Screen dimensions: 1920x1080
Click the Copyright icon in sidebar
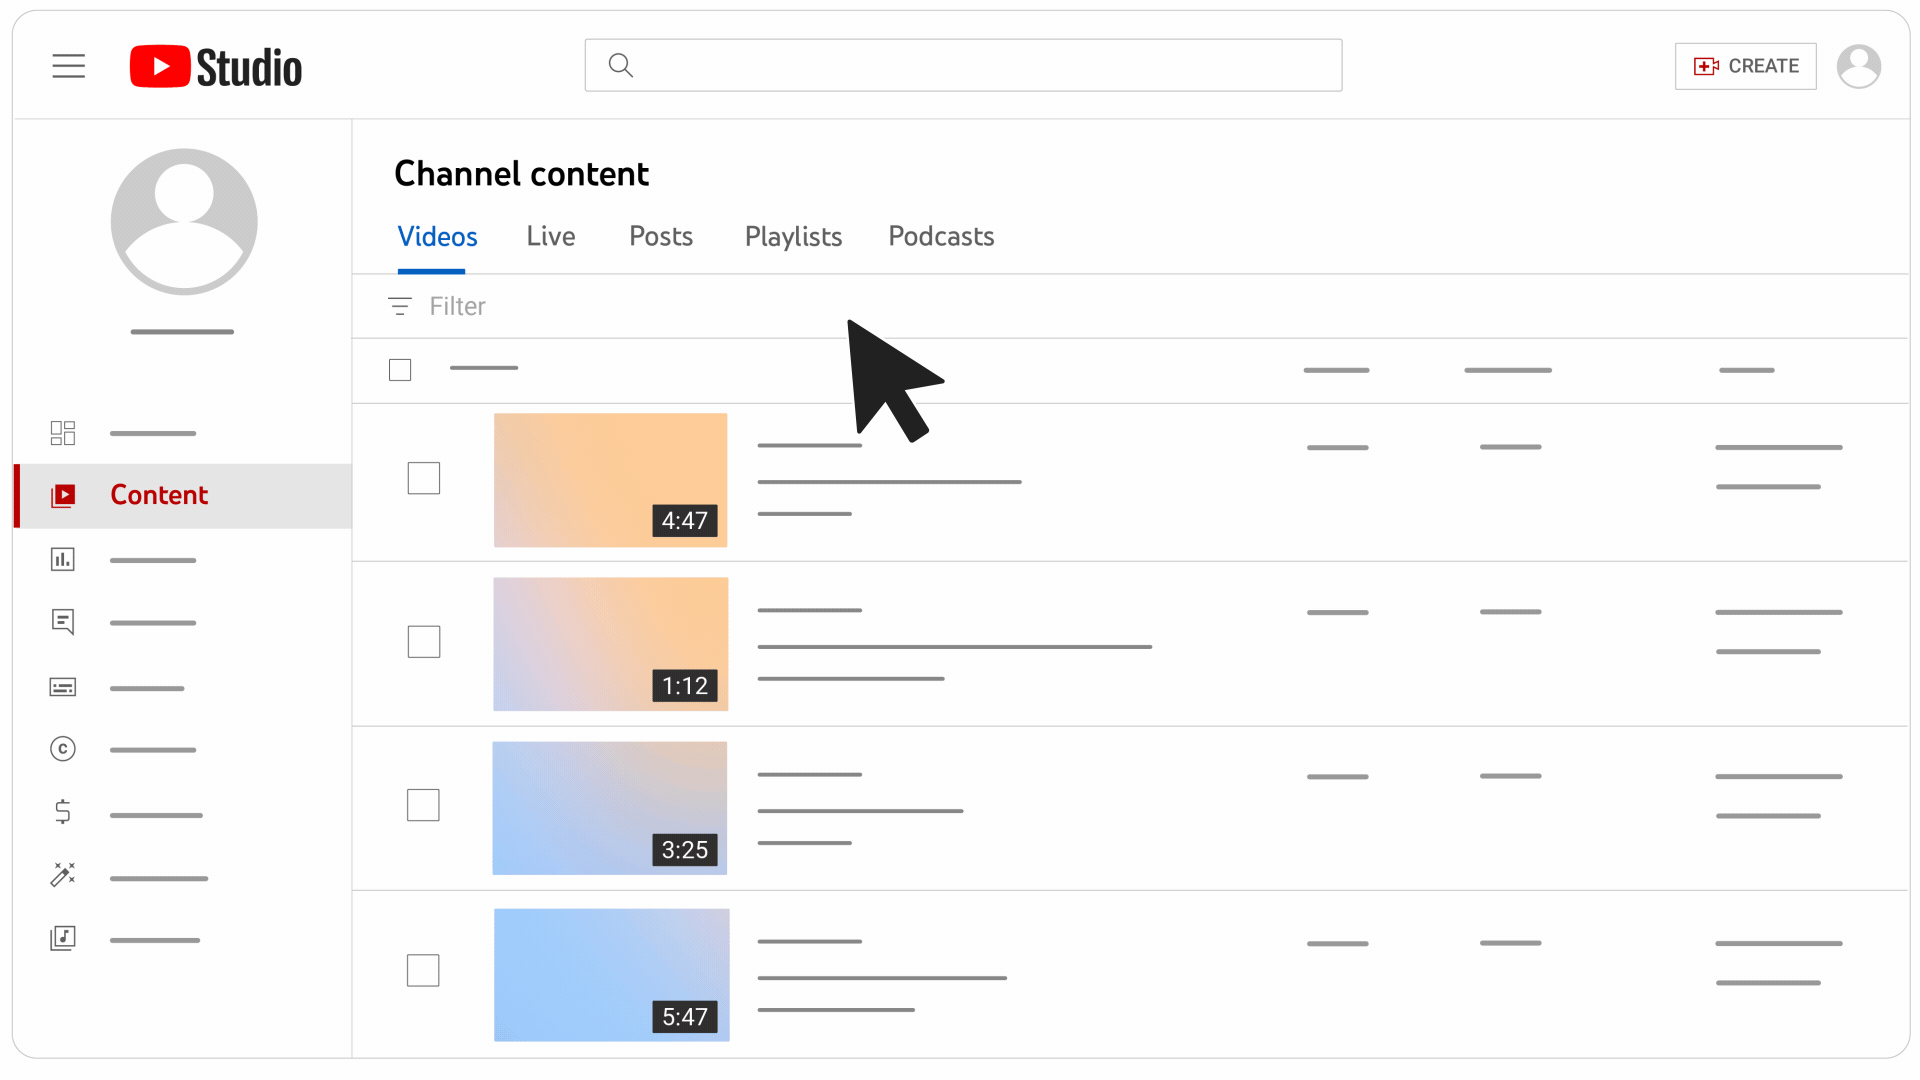[63, 748]
